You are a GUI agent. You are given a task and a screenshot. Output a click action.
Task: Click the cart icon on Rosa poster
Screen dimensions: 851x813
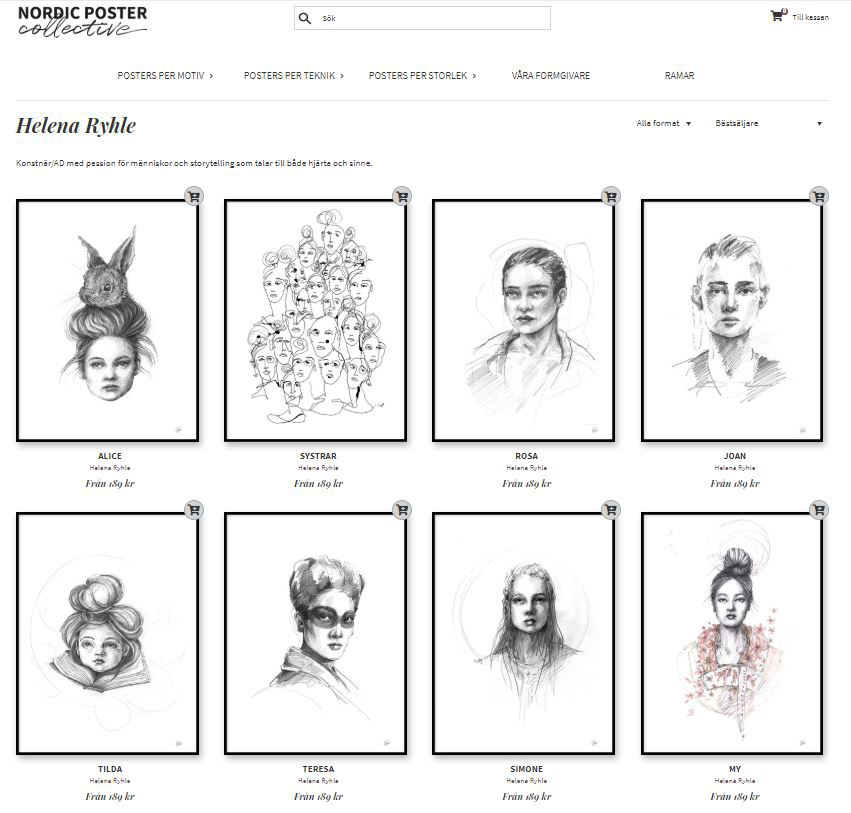pos(611,196)
